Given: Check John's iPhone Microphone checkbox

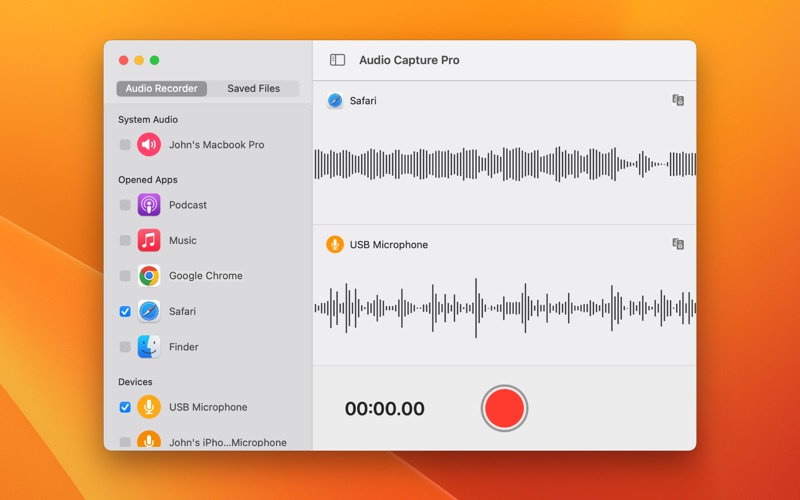Looking at the screenshot, I should pyautogui.click(x=125, y=442).
